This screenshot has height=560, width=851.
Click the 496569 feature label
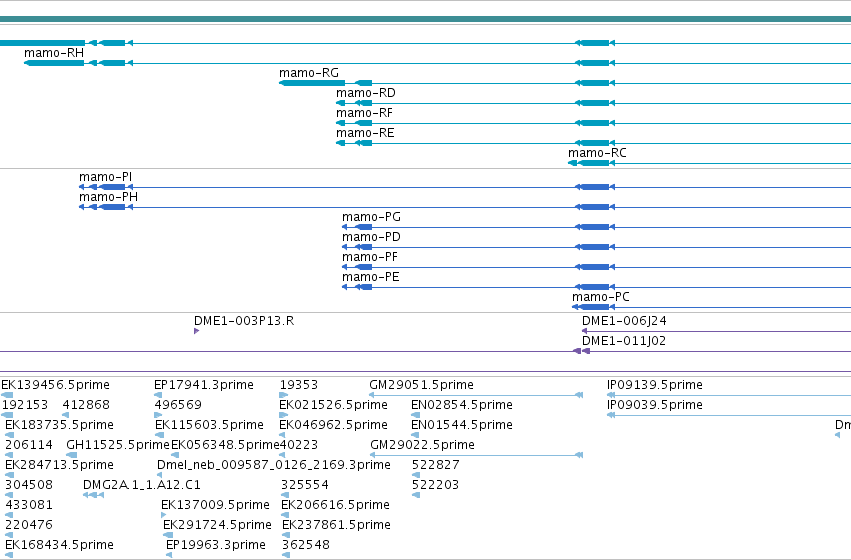[x=178, y=405]
